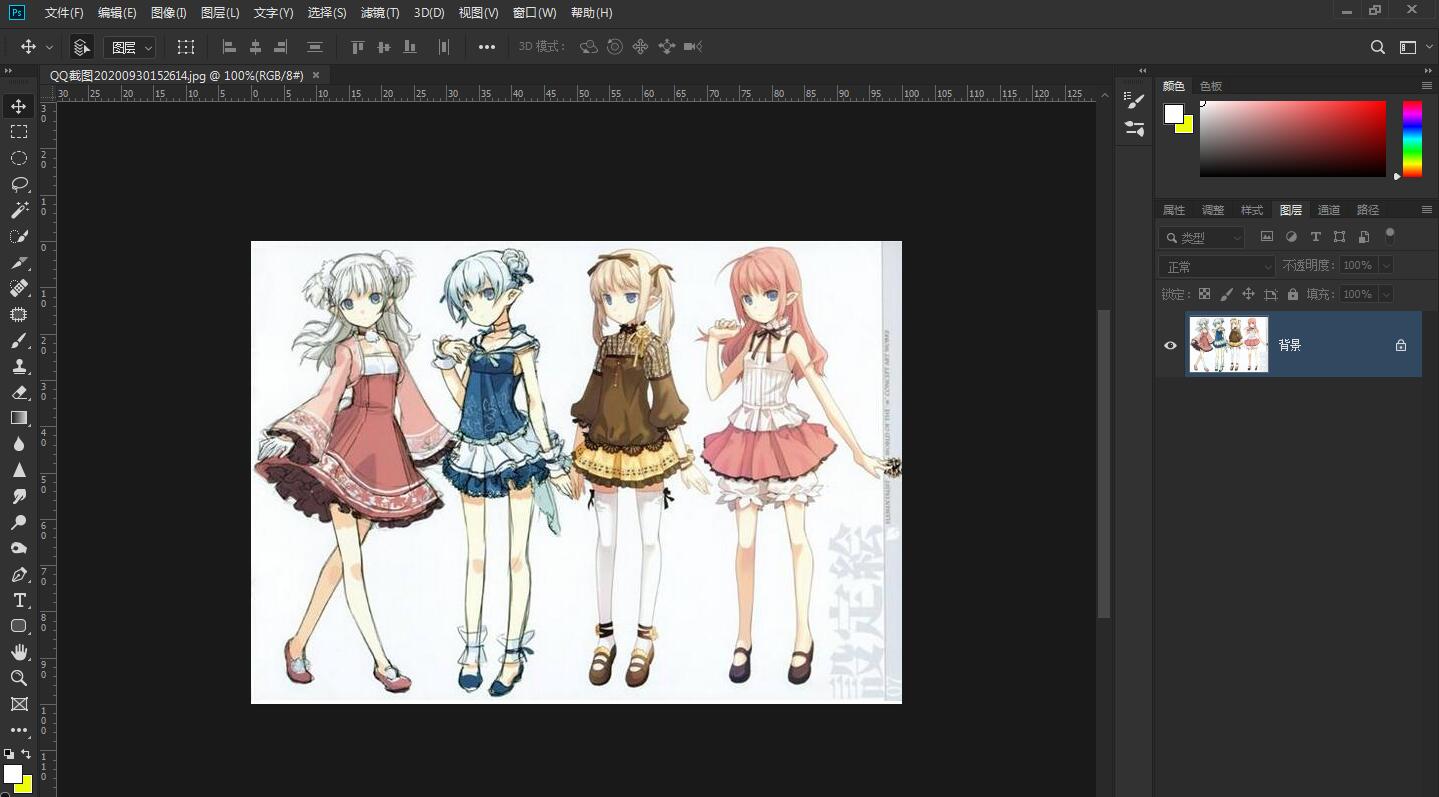Click the Gradient tool
Image resolution: width=1439 pixels, height=797 pixels.
click(x=19, y=418)
